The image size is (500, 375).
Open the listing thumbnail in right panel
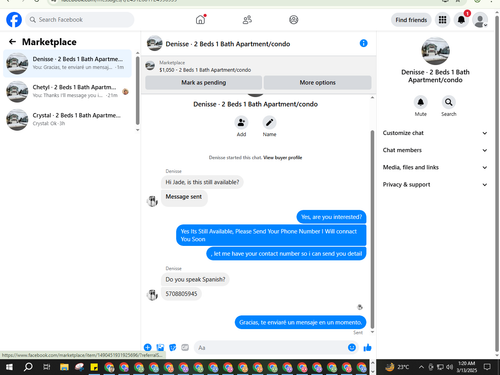(435, 51)
